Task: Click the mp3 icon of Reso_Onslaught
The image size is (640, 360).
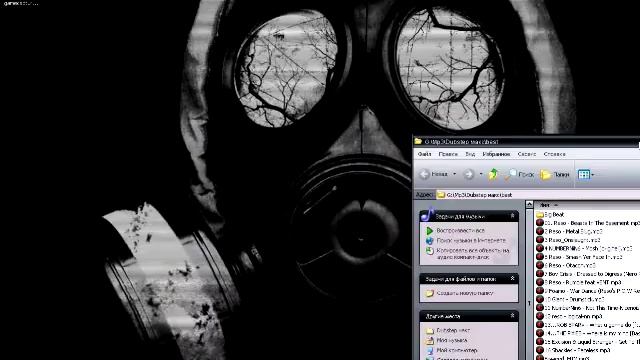Action: click(x=540, y=240)
